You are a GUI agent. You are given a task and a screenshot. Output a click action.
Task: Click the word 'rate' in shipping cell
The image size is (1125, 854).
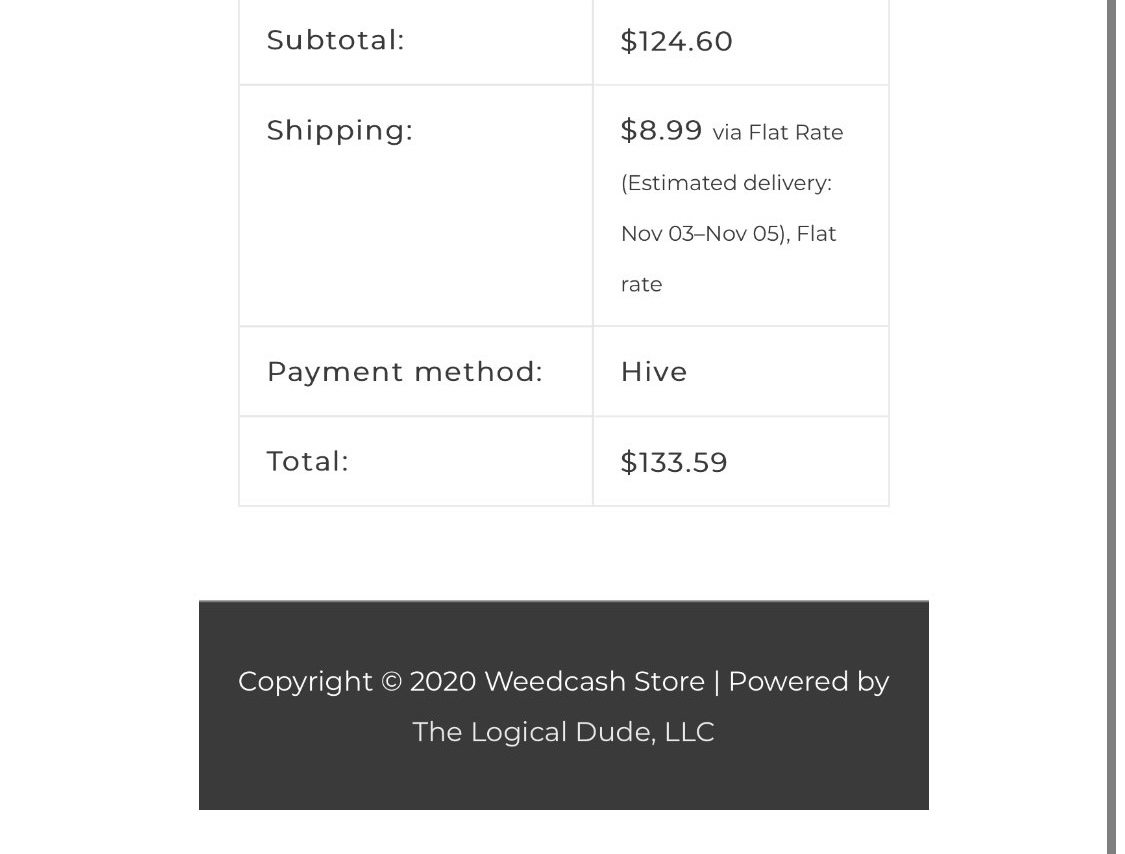click(x=641, y=285)
